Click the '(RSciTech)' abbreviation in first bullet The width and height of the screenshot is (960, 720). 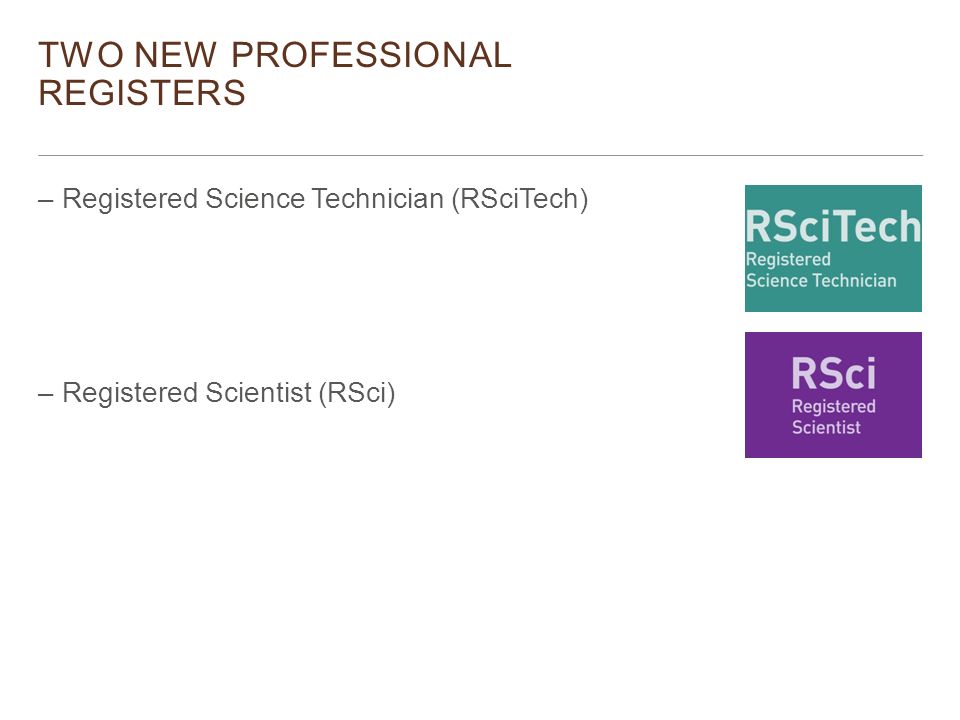tap(520, 199)
